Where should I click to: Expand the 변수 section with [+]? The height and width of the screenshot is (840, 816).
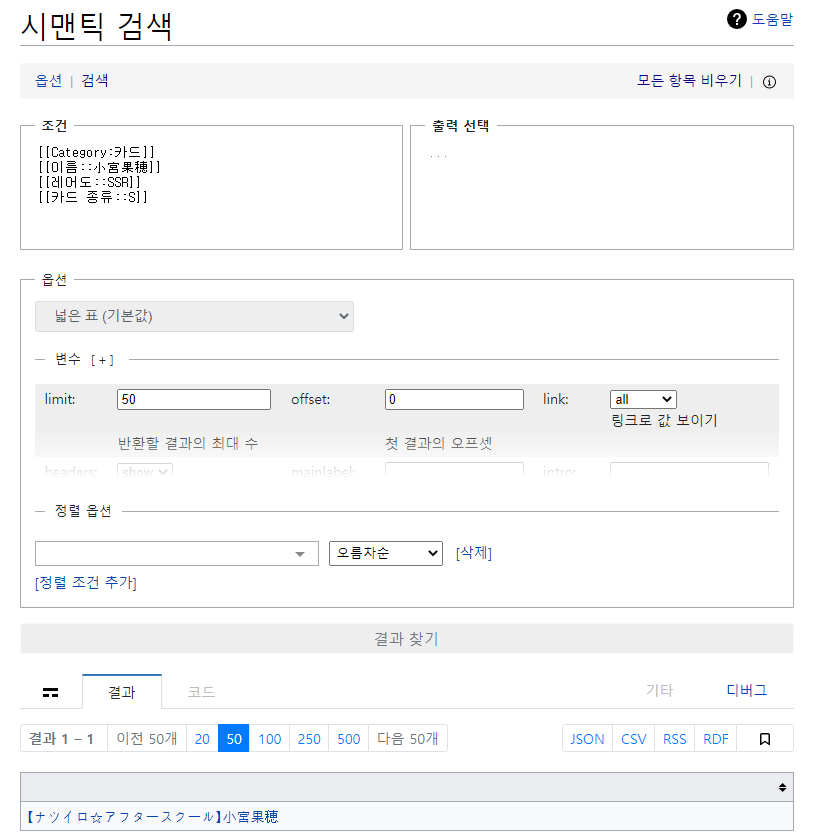[104, 358]
